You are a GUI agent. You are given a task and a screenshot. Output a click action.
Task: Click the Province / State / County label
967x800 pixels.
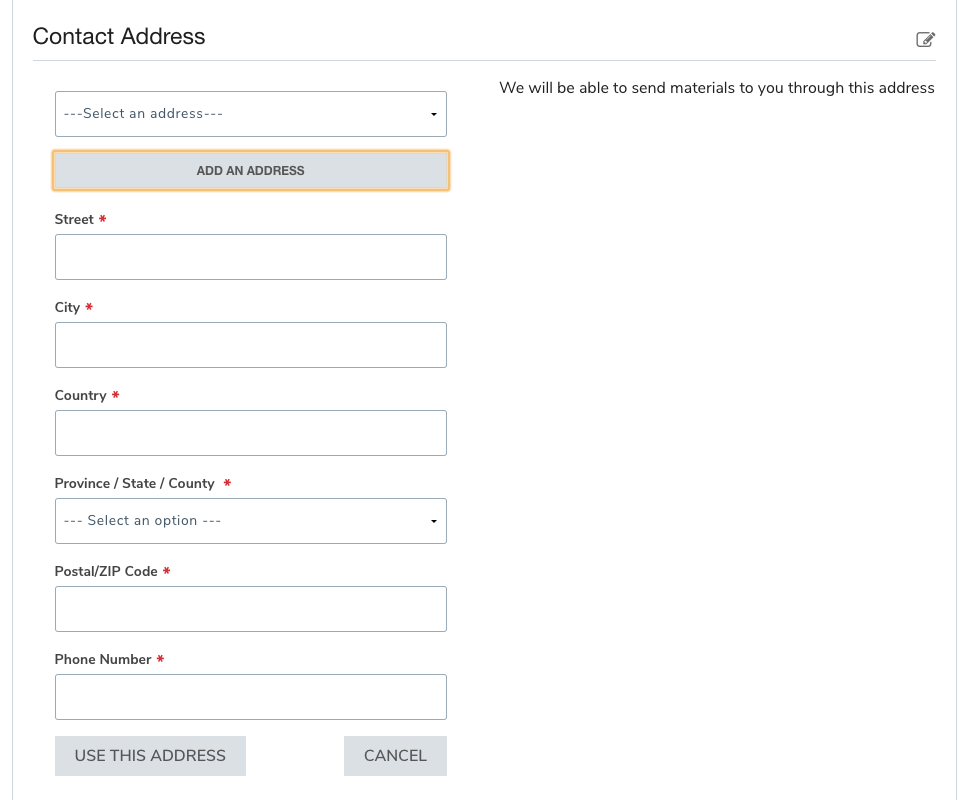pyautogui.click(x=134, y=483)
